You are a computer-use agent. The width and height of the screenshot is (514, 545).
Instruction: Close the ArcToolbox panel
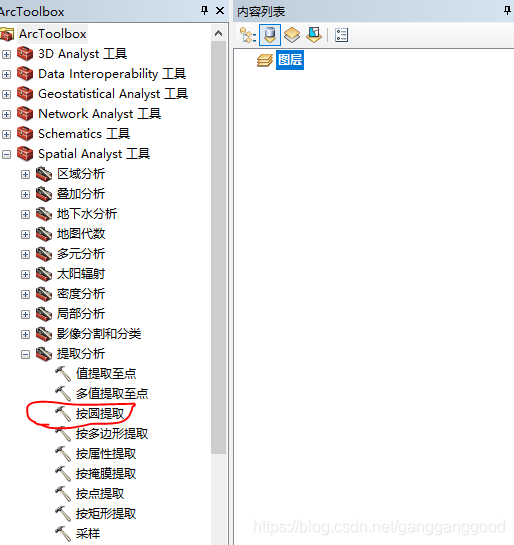220,11
